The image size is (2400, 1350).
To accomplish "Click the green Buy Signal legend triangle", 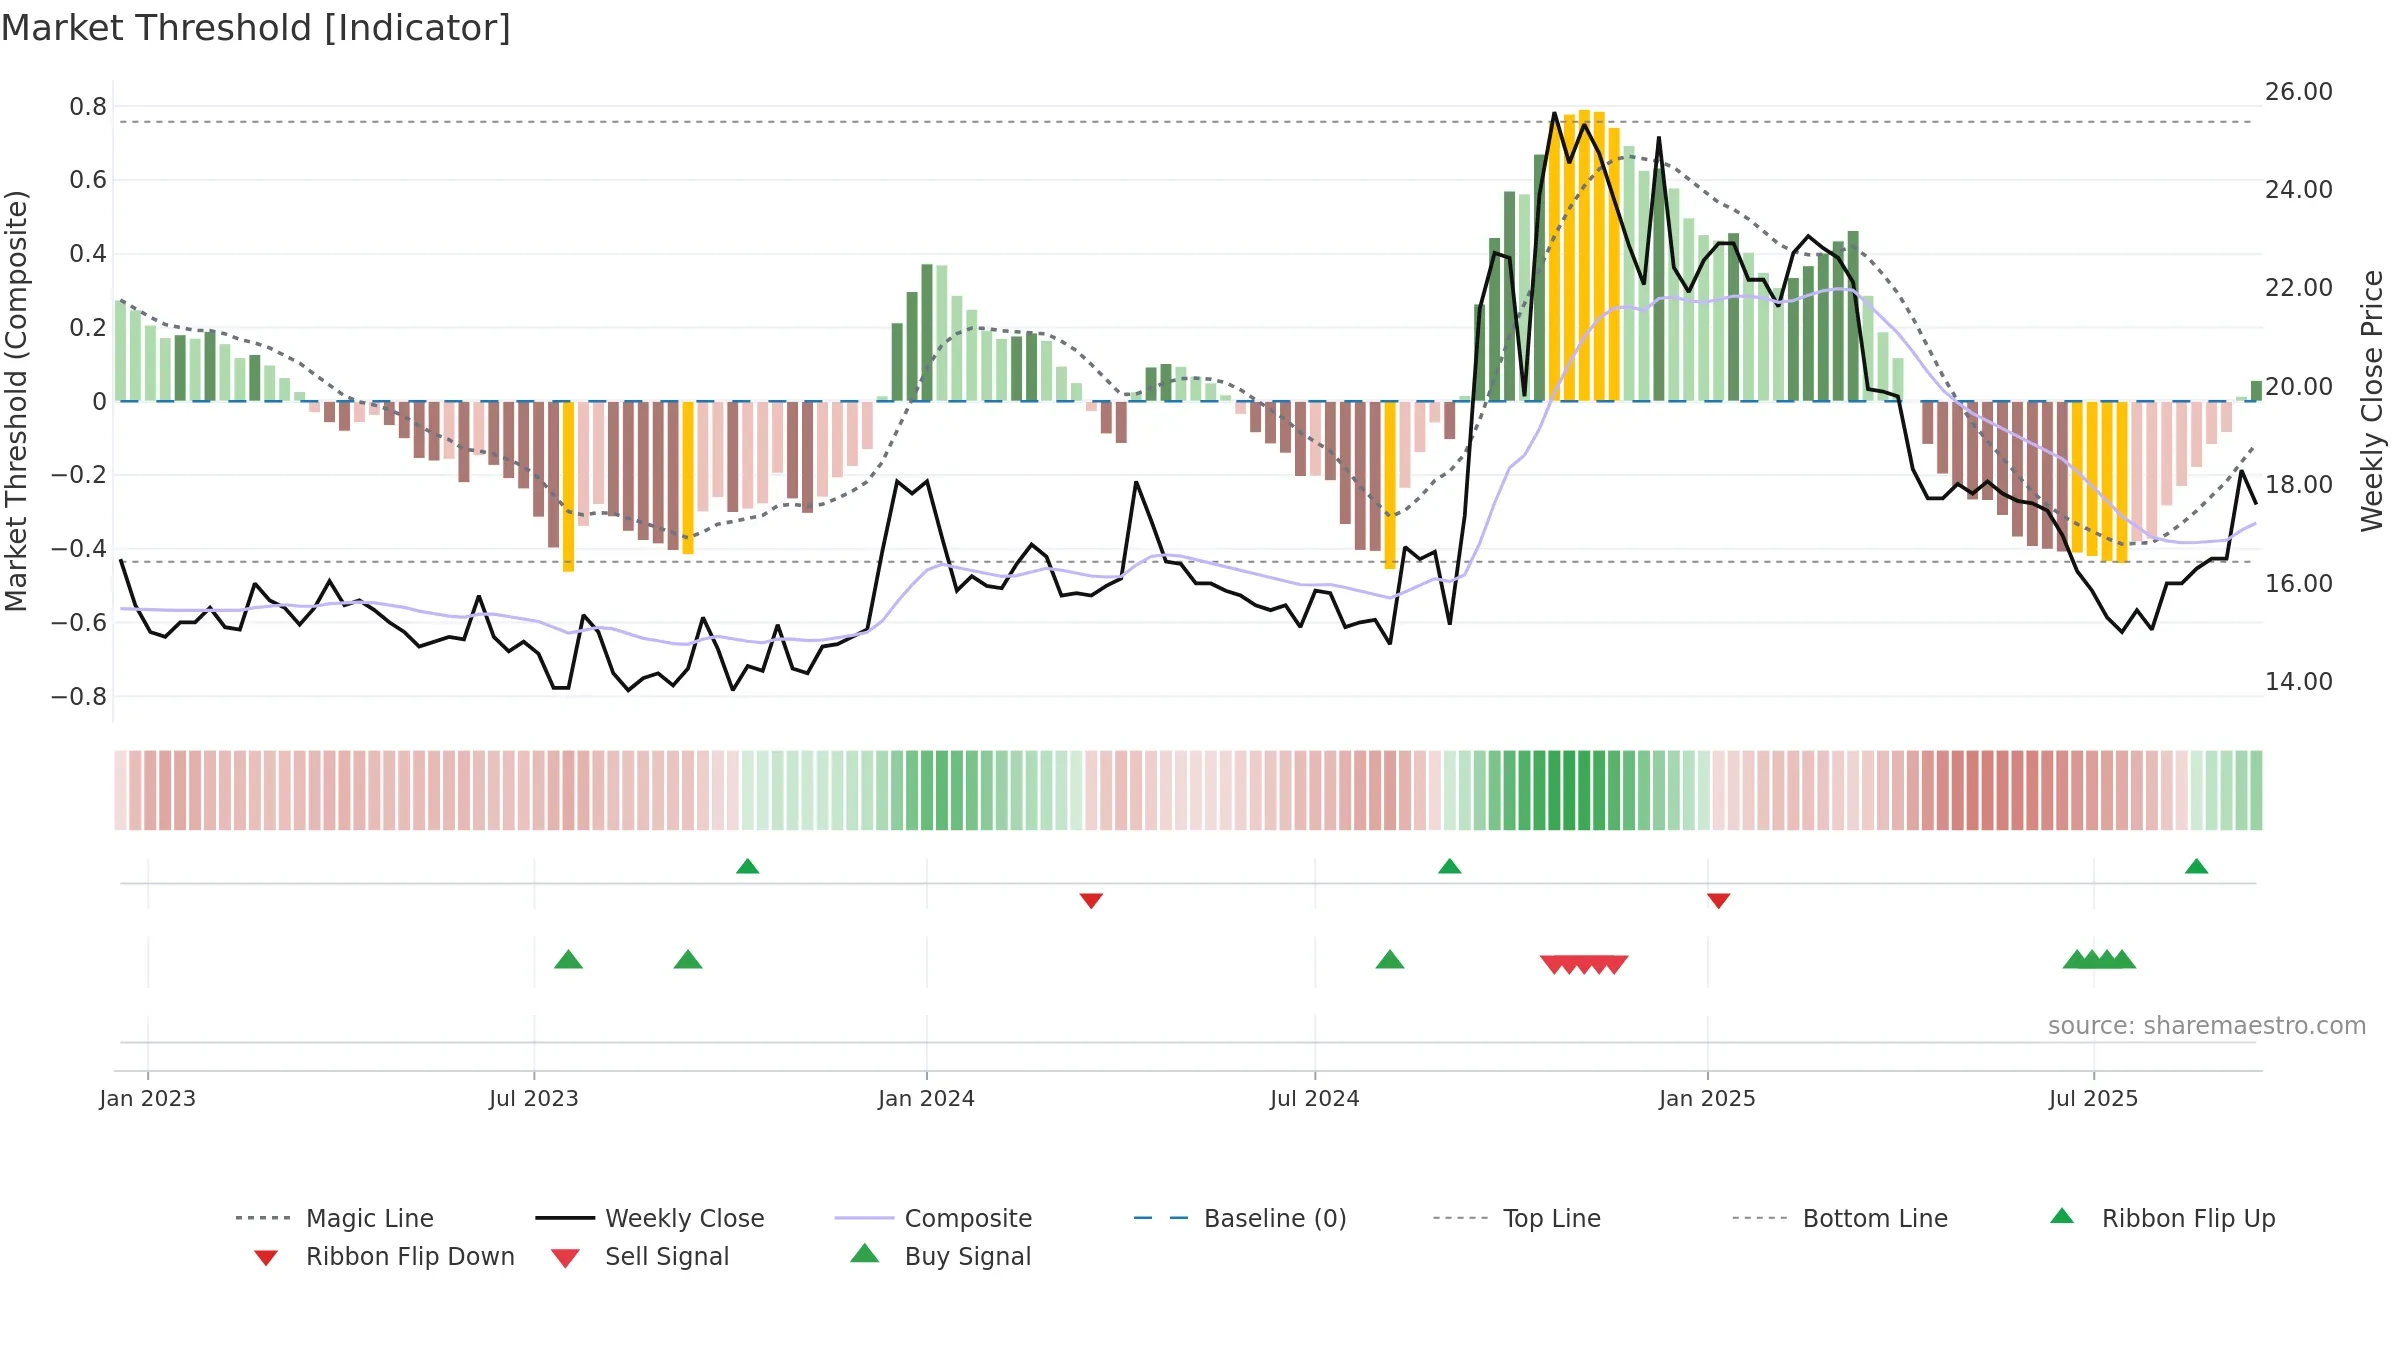I will click(x=865, y=1253).
